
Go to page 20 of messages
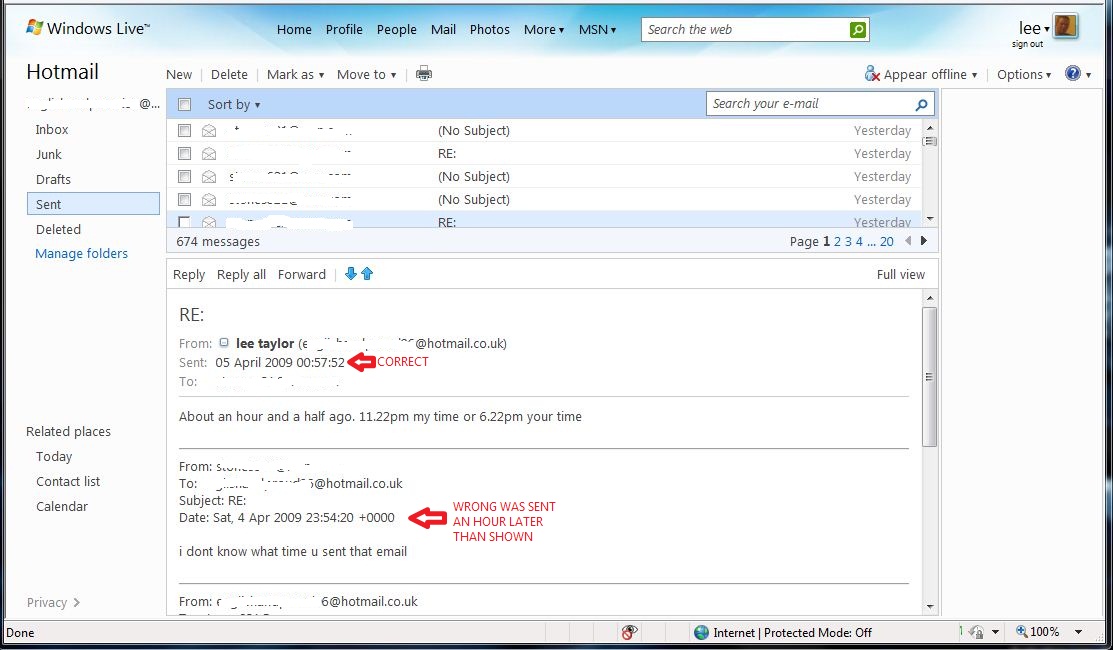pyautogui.click(x=887, y=241)
